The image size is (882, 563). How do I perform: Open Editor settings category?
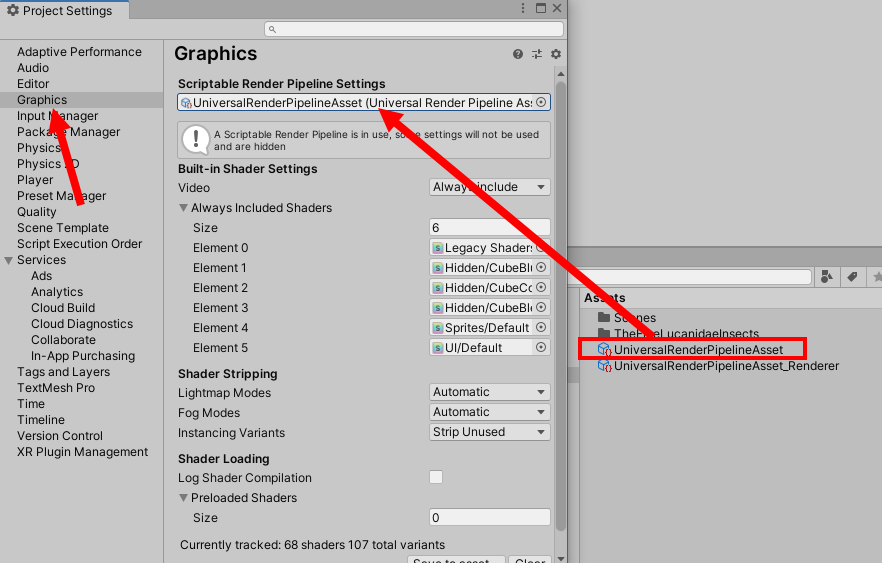pos(33,84)
